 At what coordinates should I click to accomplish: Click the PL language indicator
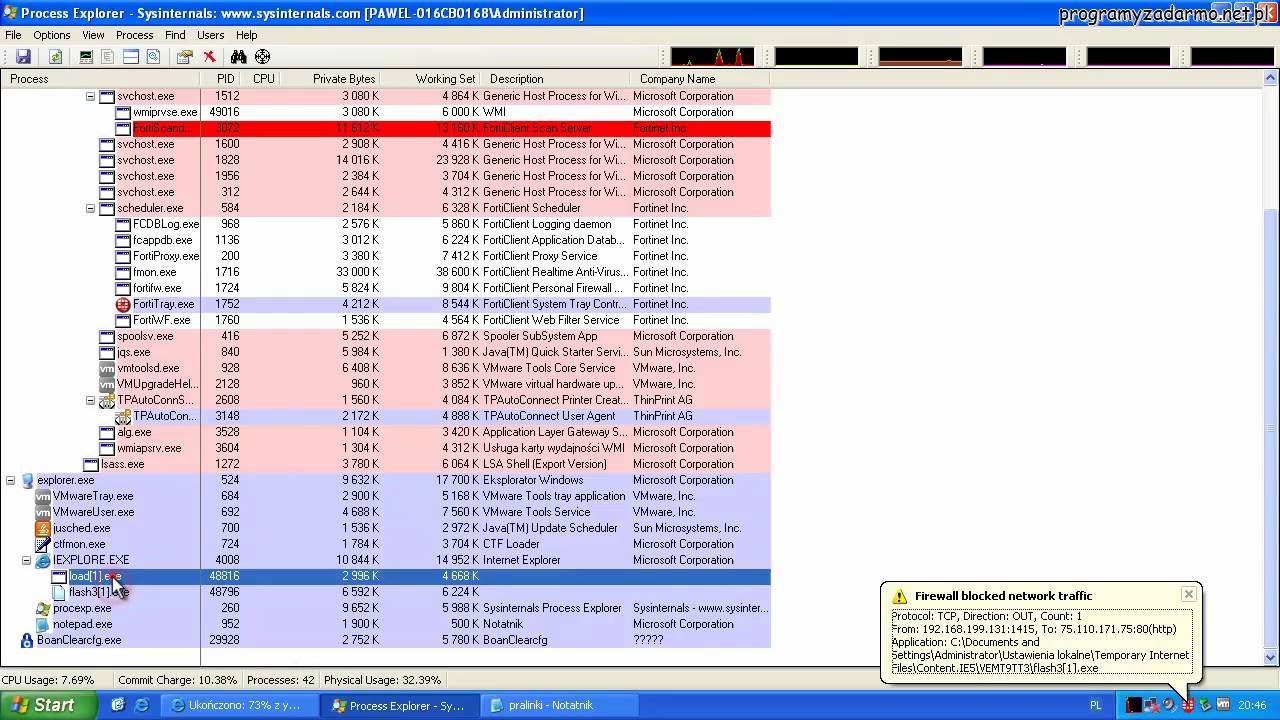[x=1095, y=705]
